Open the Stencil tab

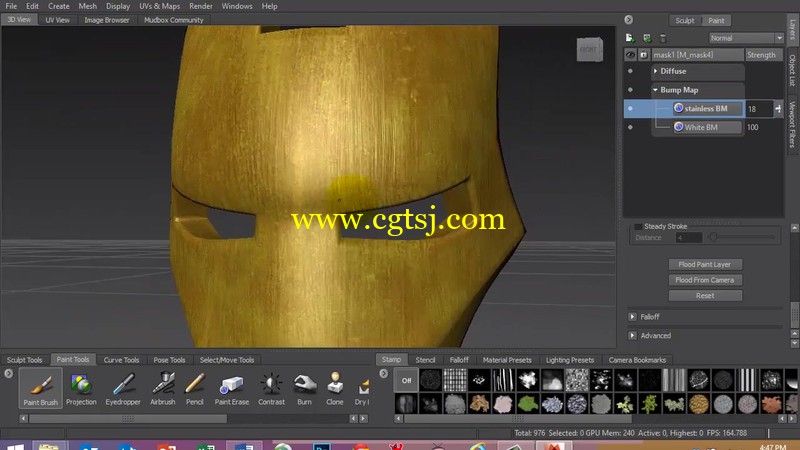[x=425, y=360]
